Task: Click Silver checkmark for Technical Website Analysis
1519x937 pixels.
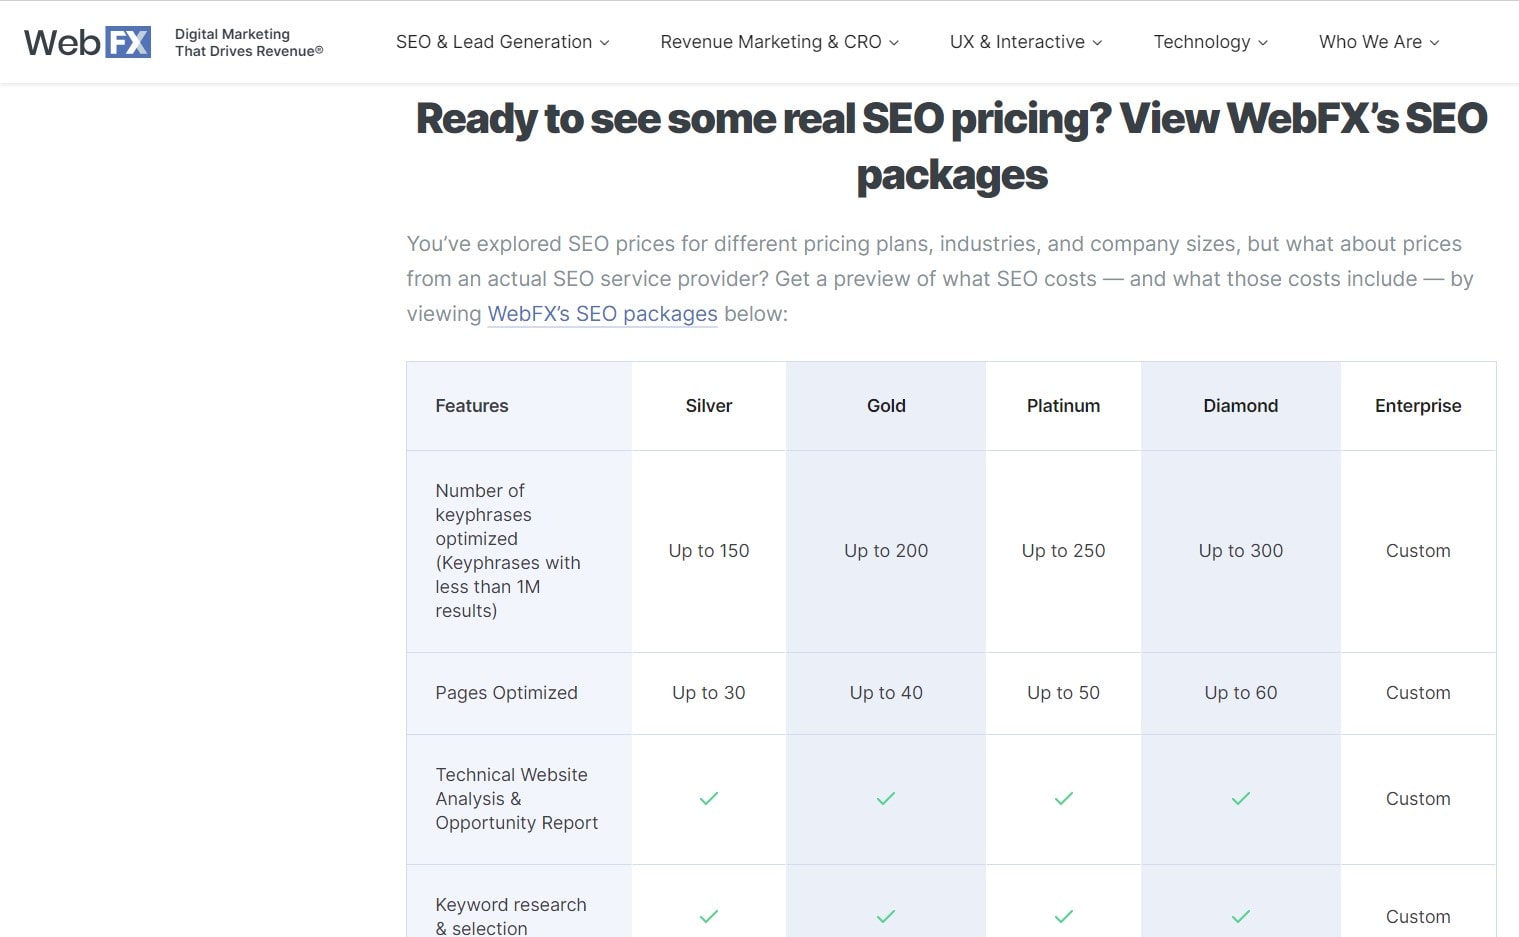Action: click(x=709, y=798)
